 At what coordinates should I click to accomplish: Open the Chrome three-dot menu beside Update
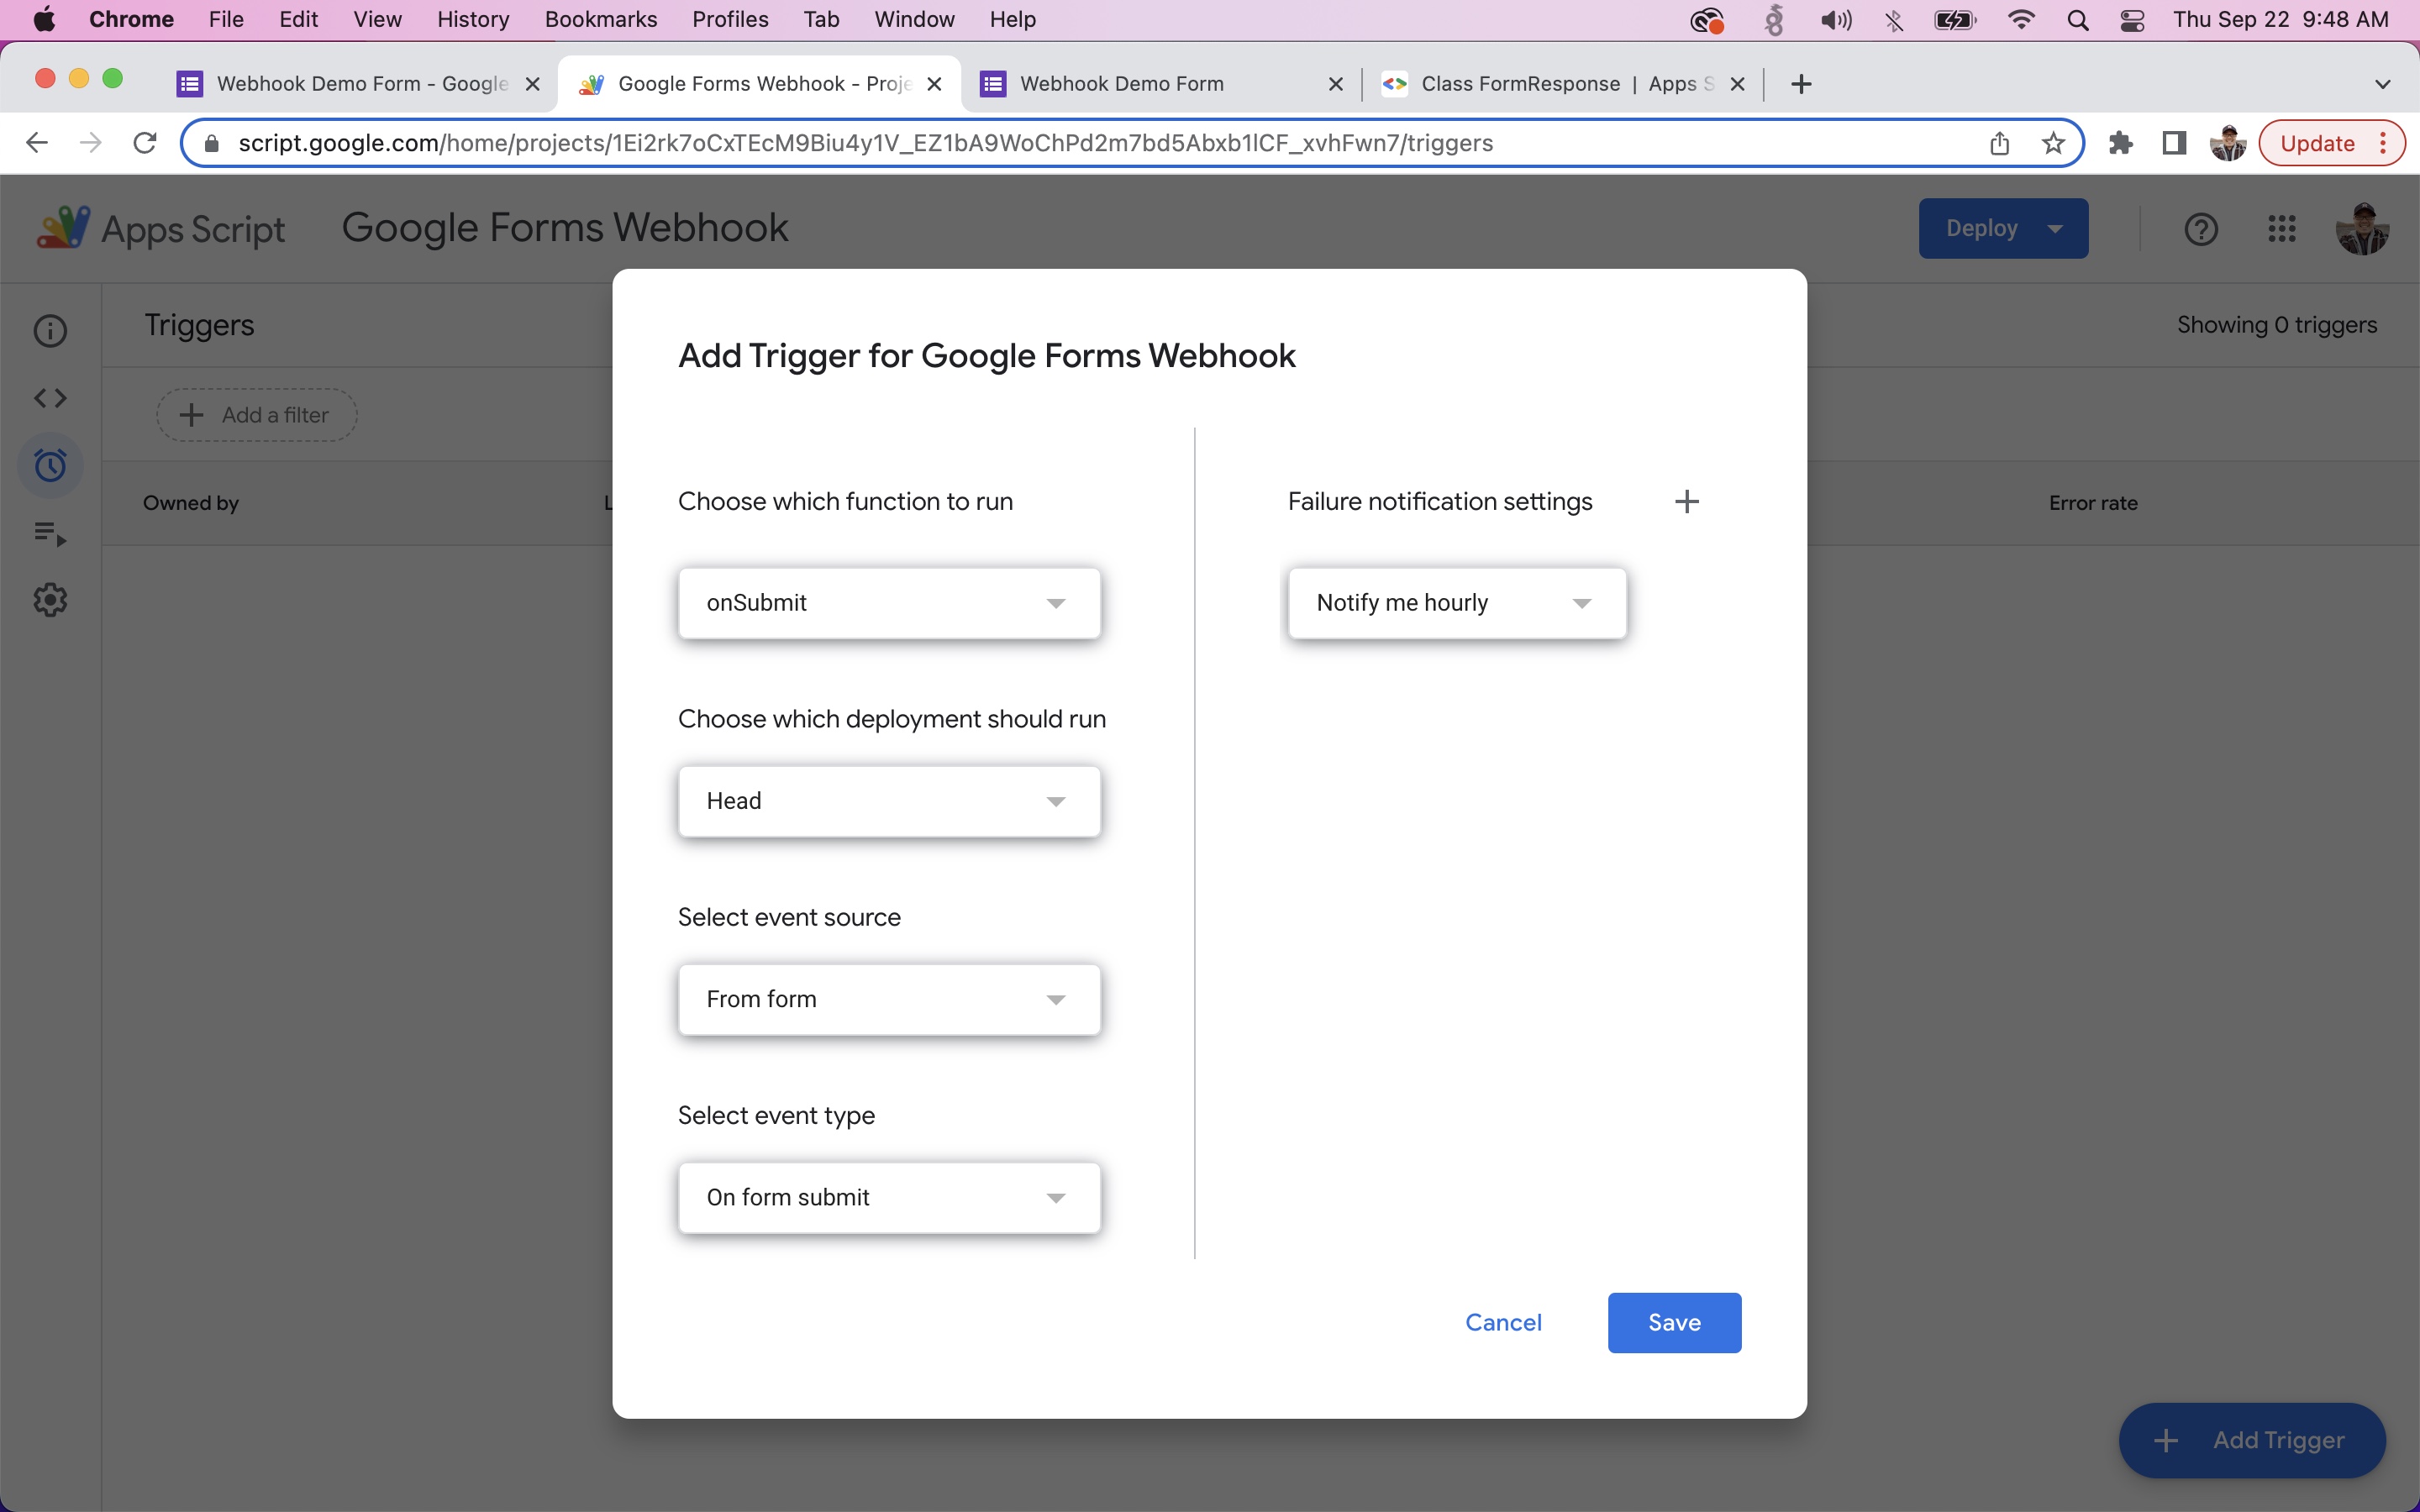coord(2384,143)
